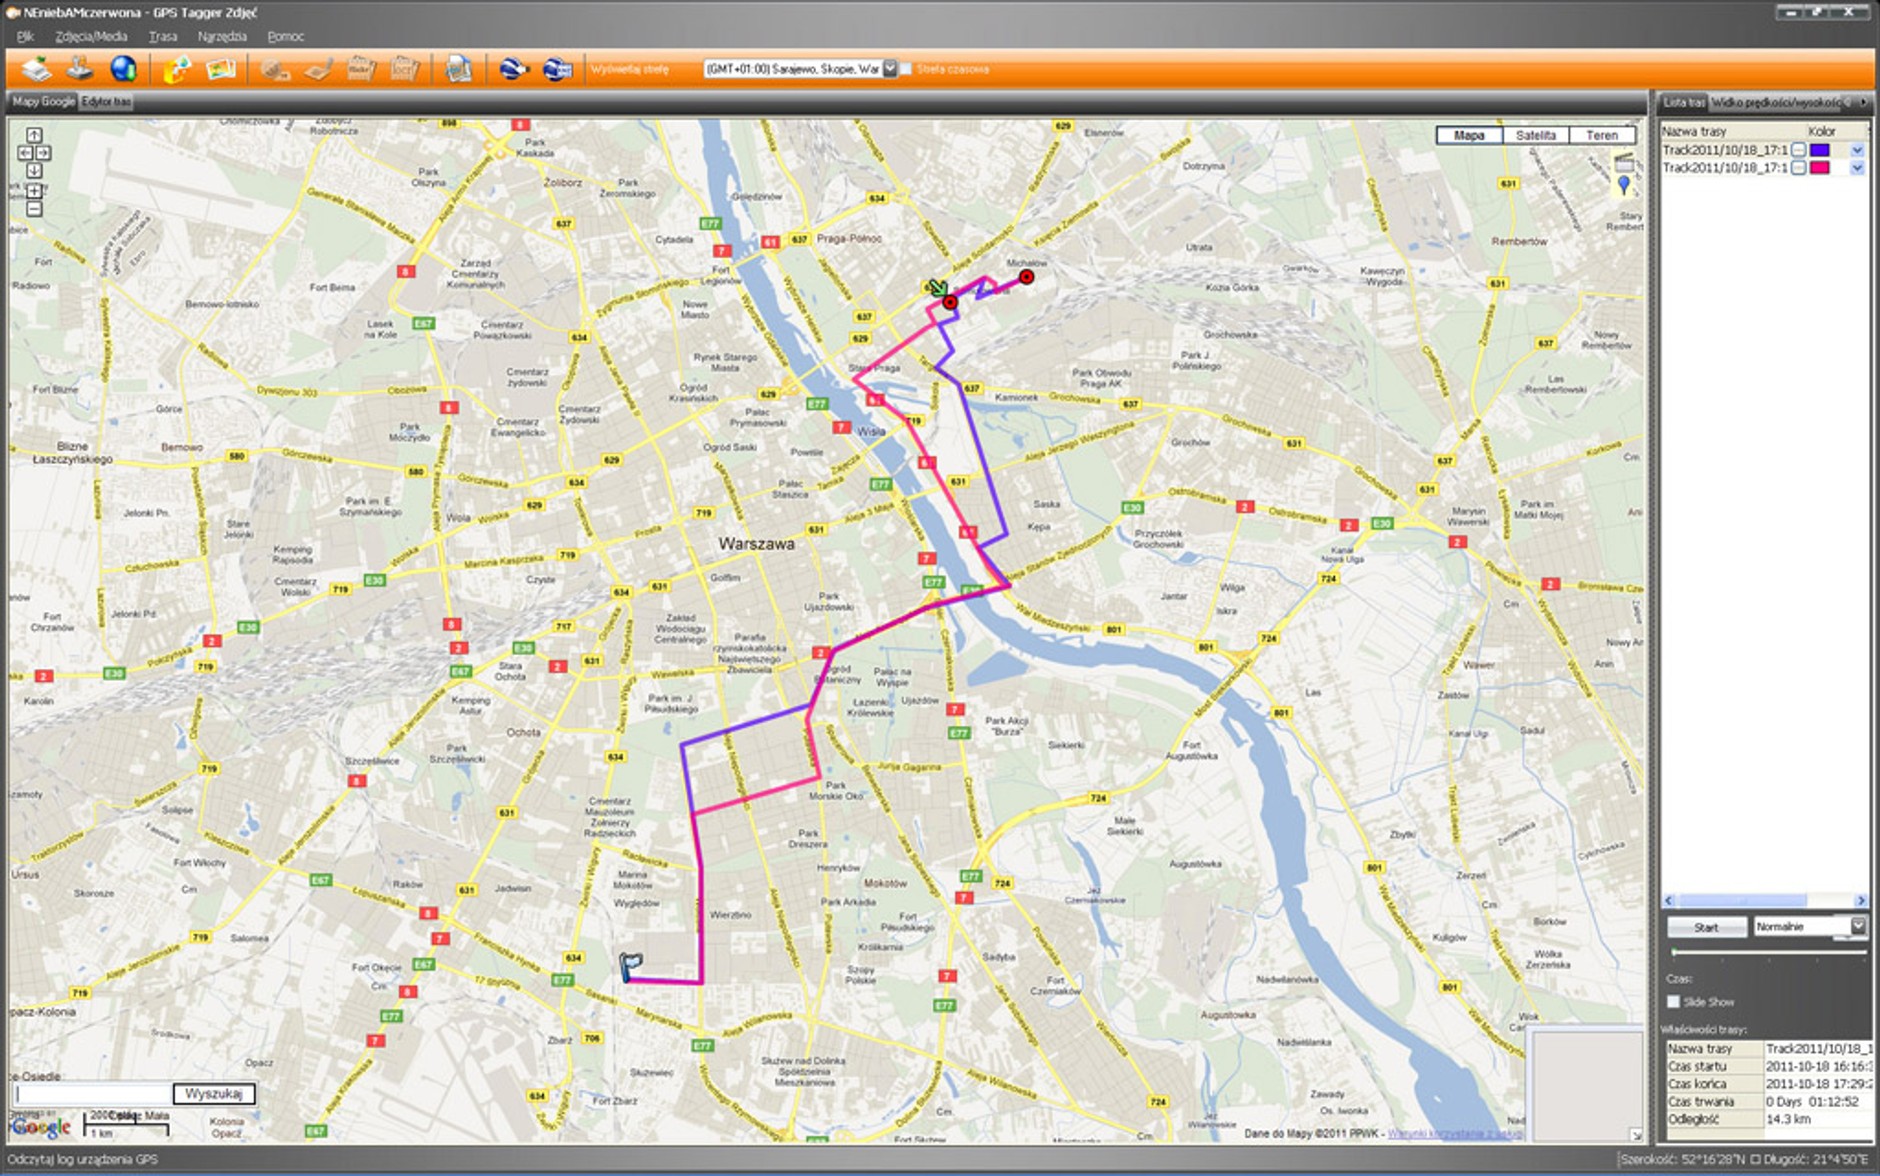Click the map zoom out minus button
This screenshot has height=1176, width=1880.
[34, 209]
